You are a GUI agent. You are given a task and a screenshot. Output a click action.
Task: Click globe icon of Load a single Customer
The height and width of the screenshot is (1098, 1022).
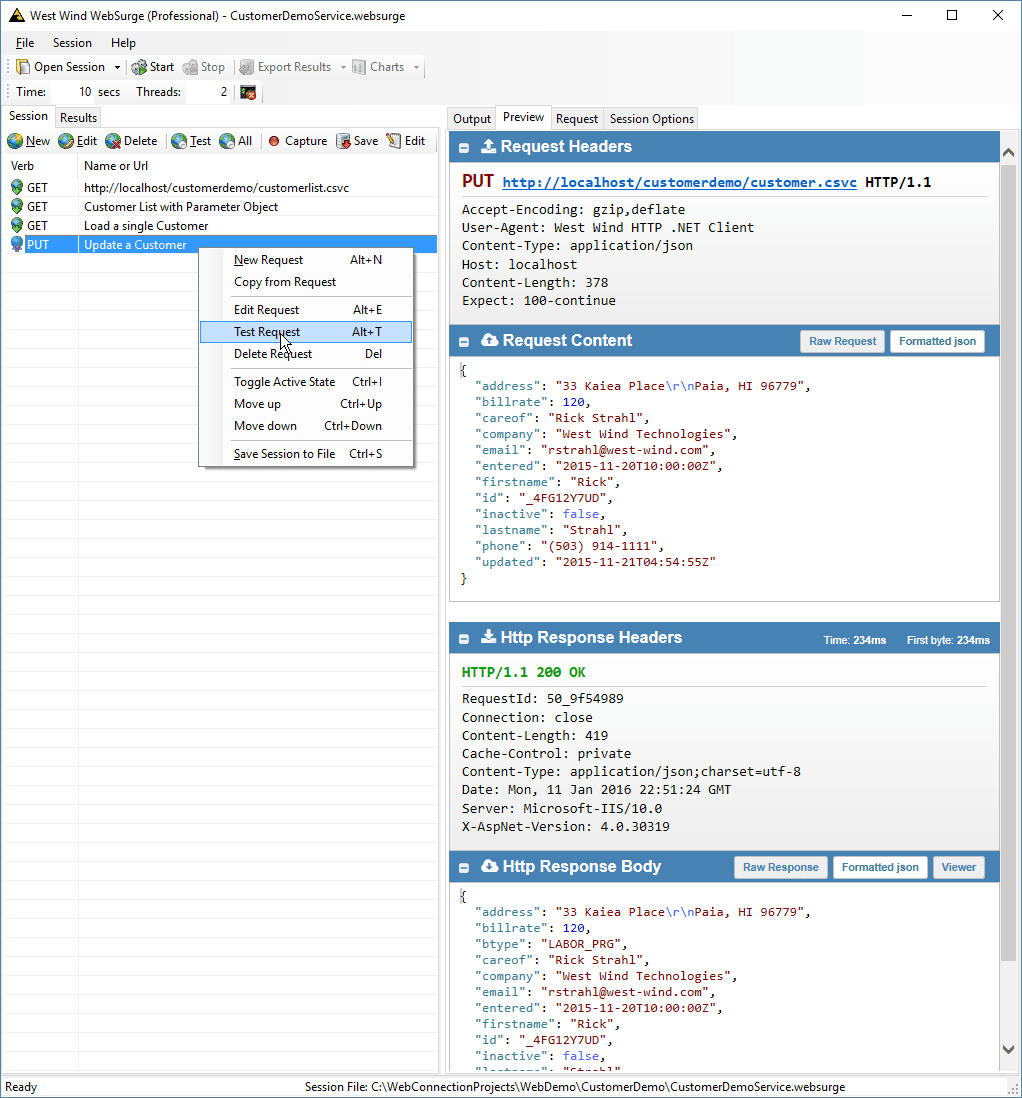click(17, 225)
